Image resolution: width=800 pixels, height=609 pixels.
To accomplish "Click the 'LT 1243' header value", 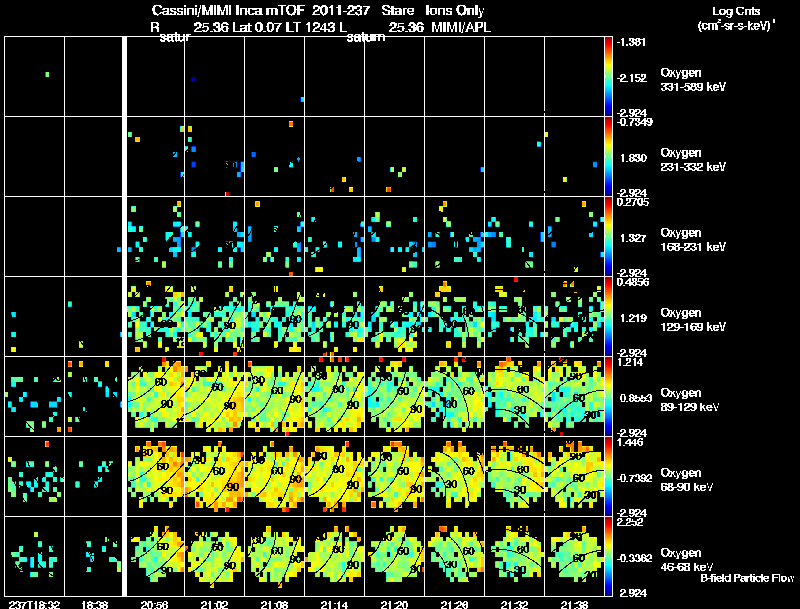I will point(310,27).
